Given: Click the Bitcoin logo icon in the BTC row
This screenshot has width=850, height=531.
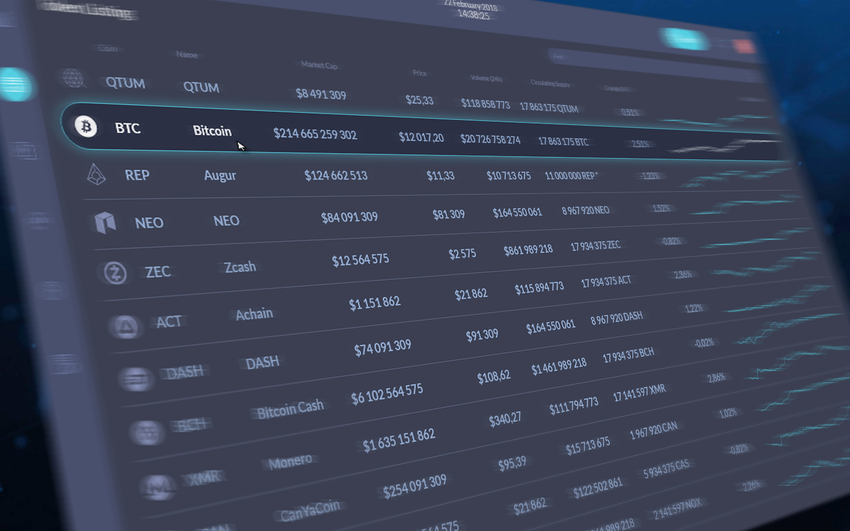Looking at the screenshot, I should click(86, 127).
